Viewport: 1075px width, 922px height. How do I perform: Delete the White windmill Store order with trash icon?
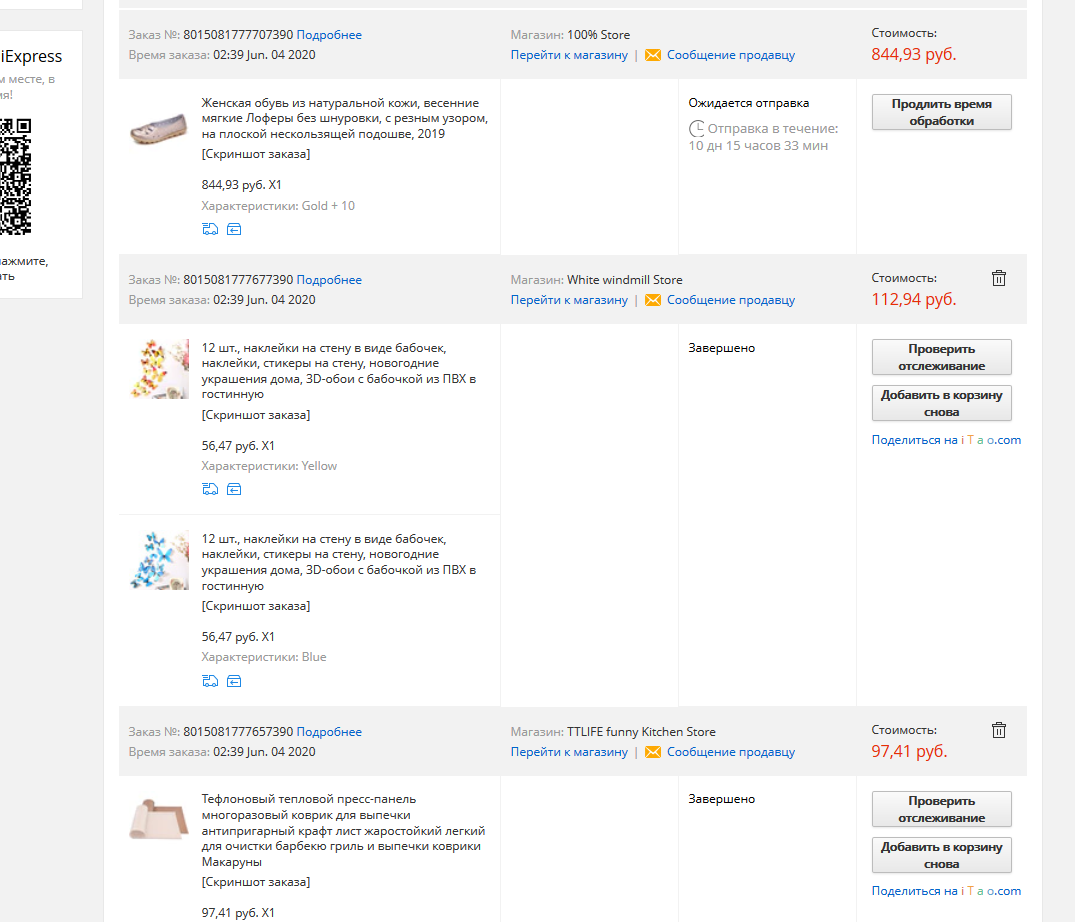(999, 278)
